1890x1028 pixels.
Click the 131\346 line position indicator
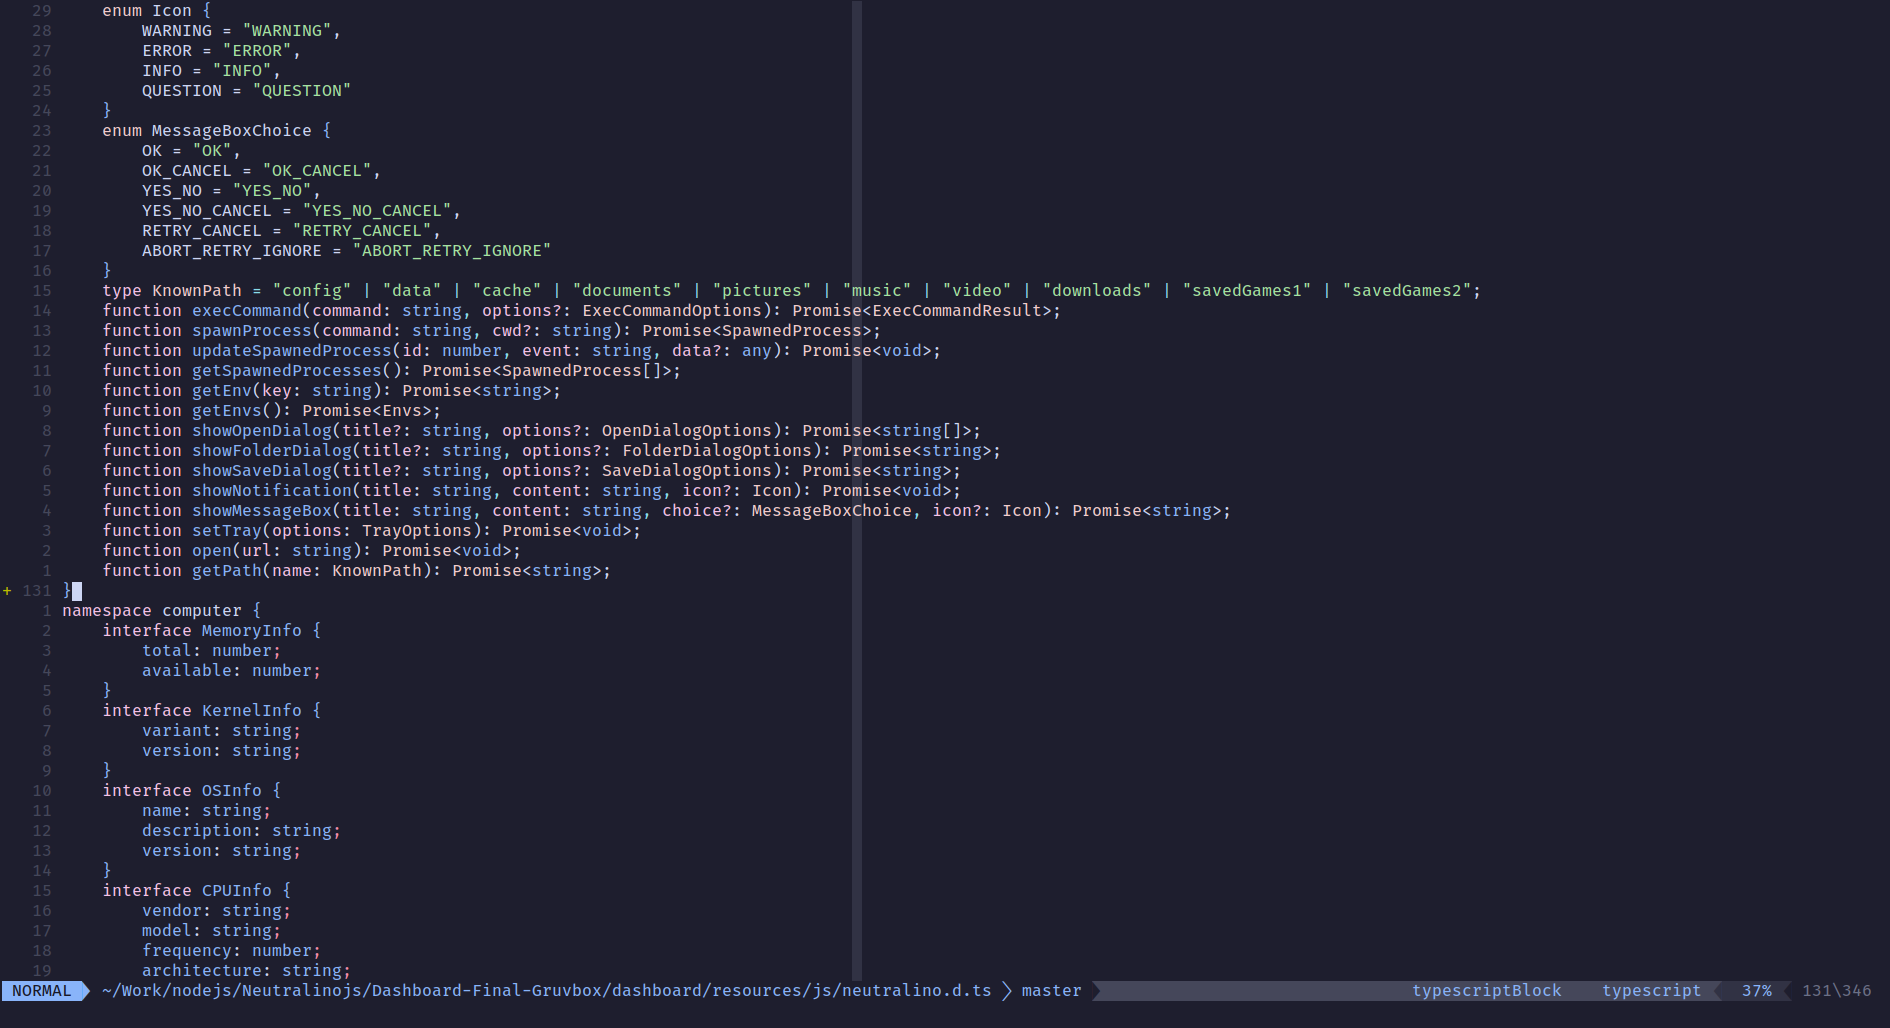click(x=1836, y=991)
